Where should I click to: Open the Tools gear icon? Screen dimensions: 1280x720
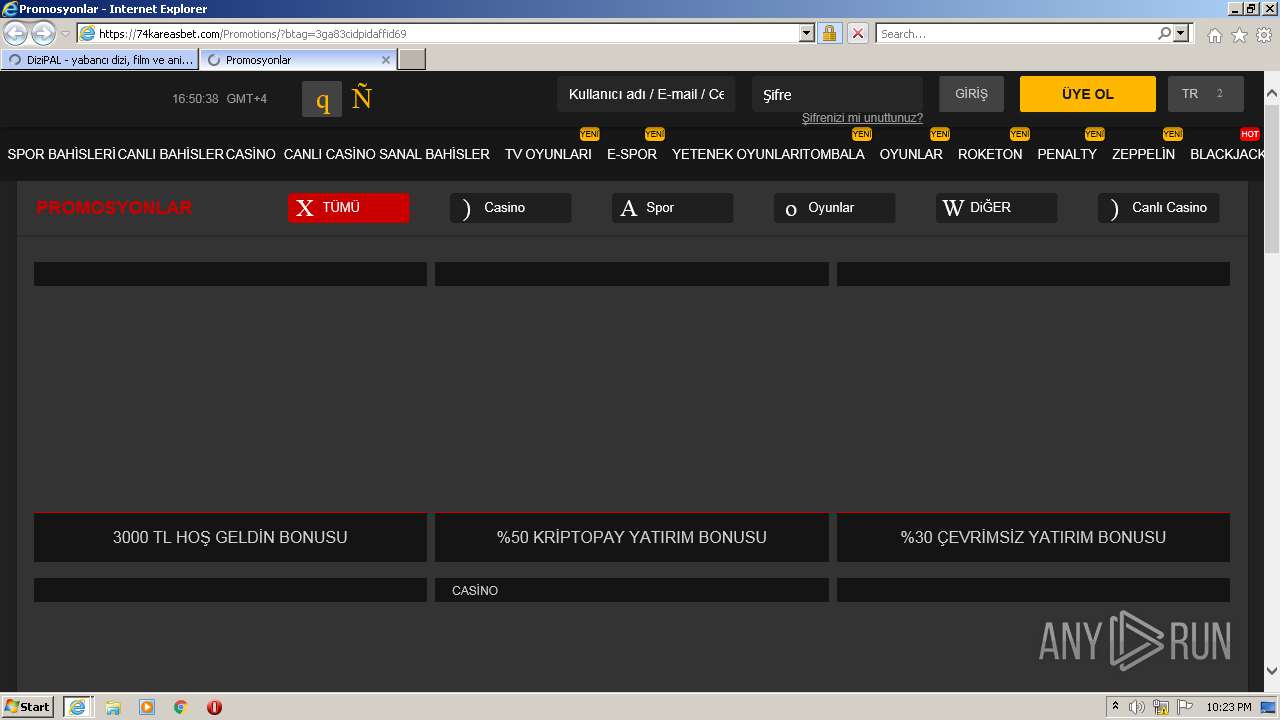(1264, 35)
